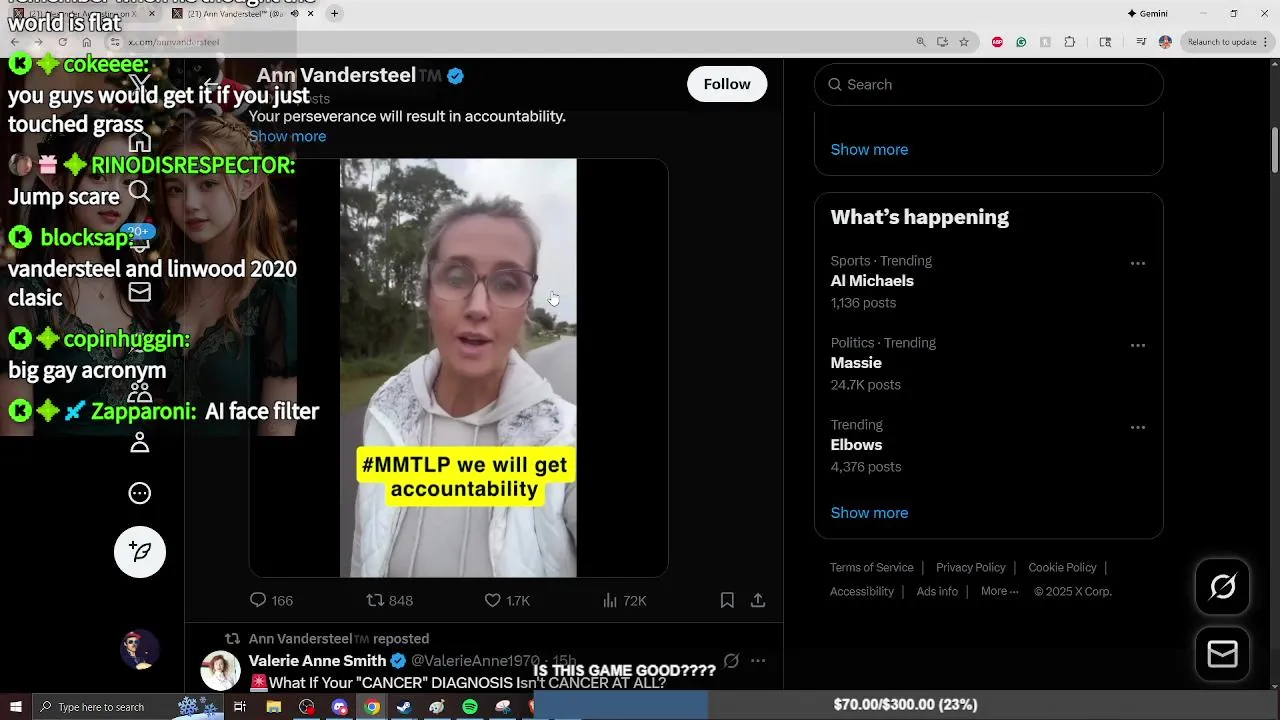The image size is (1280, 720).
Task: Open File Explorer from the taskbar
Action: point(273,707)
